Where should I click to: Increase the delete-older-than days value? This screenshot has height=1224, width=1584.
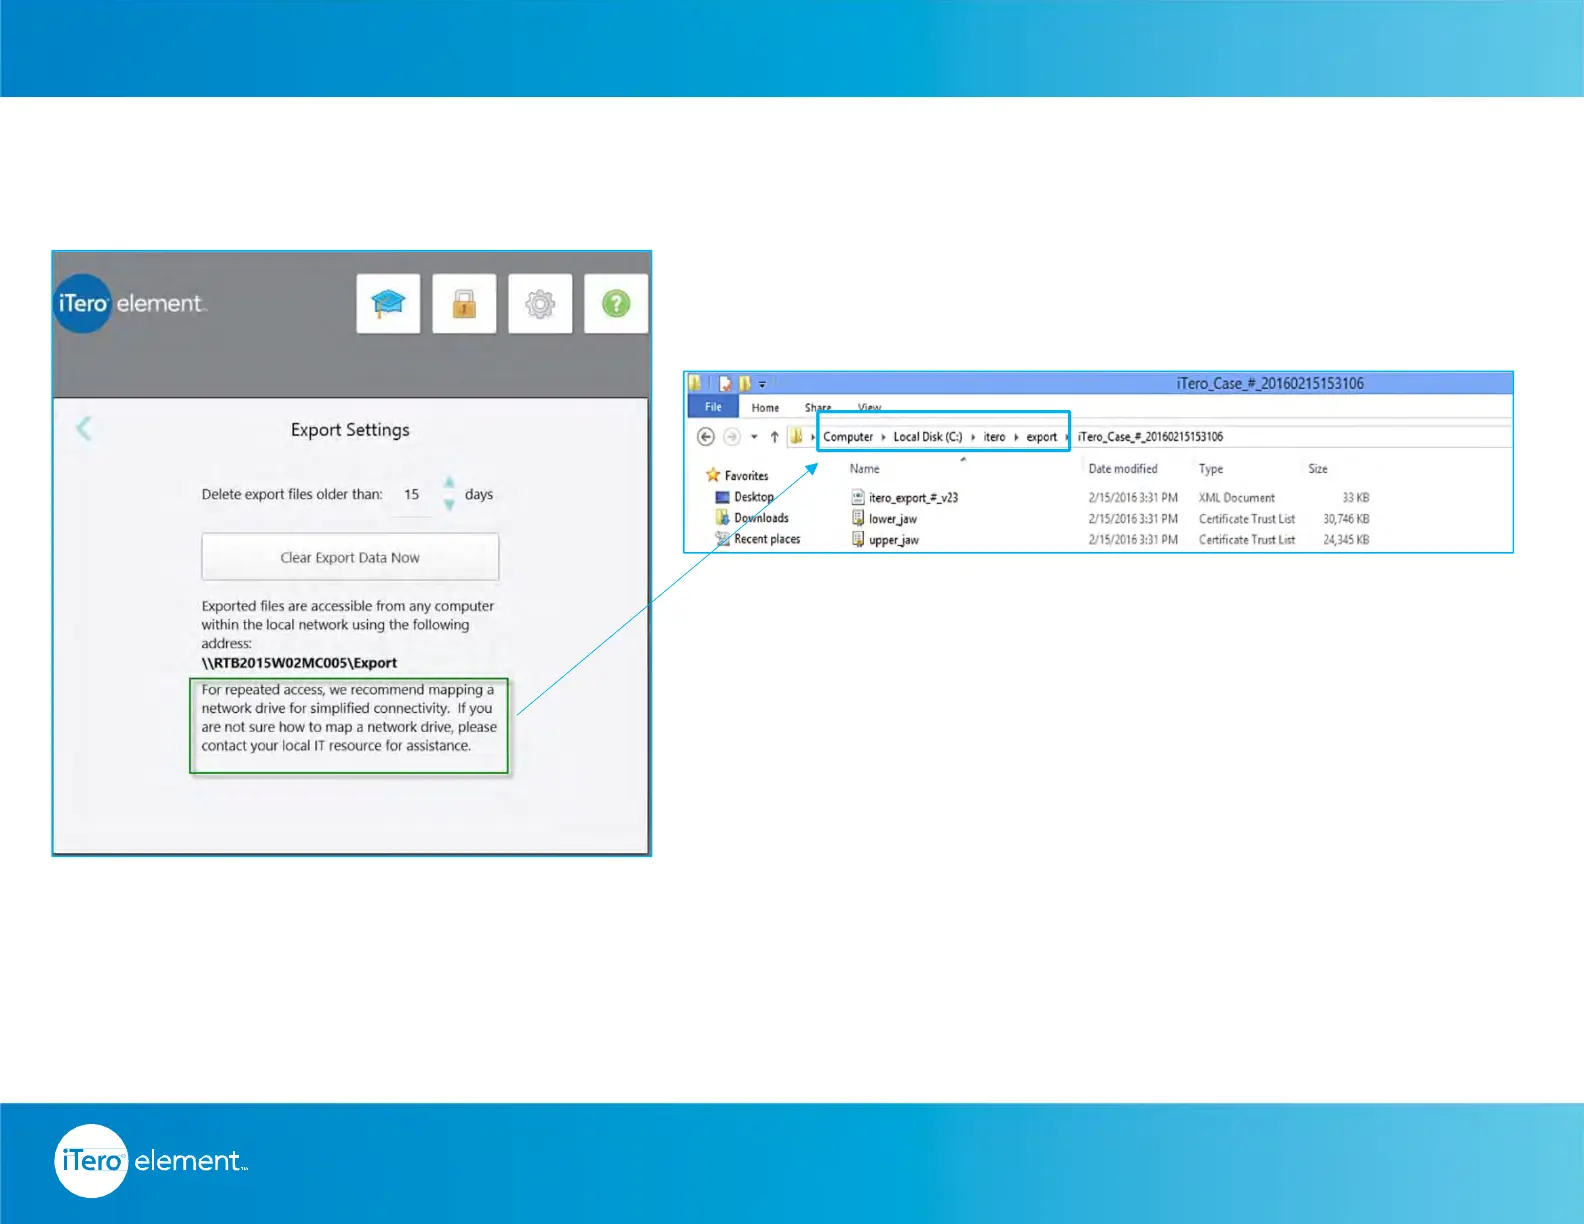[x=449, y=483]
